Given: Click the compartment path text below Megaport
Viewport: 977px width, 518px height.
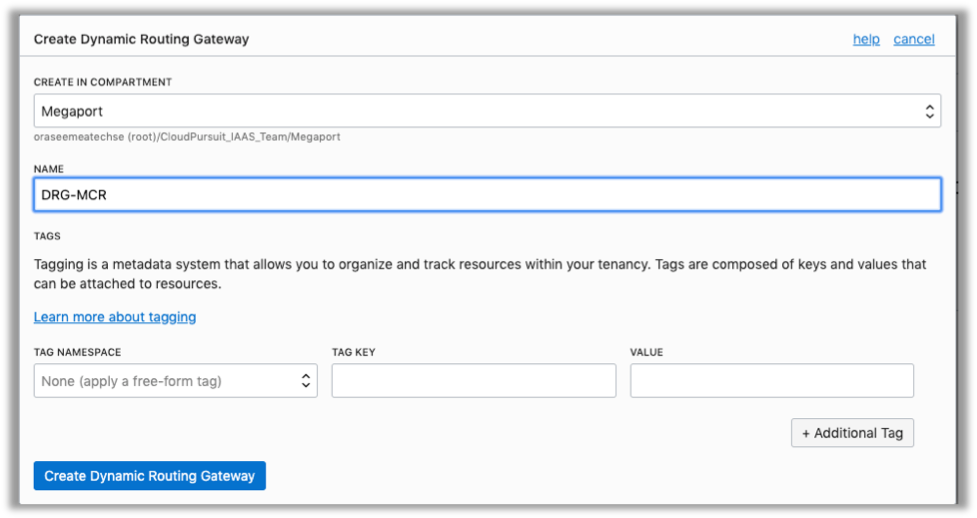Looking at the screenshot, I should [187, 136].
